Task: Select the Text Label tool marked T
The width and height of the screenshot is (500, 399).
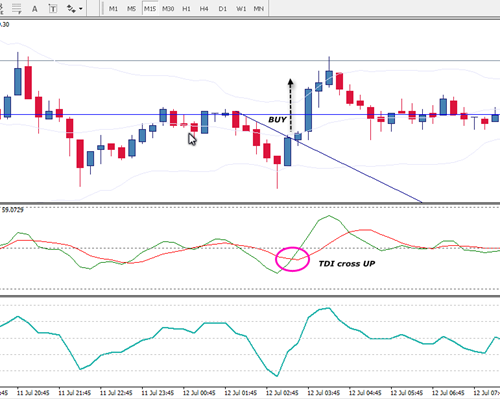Action: (x=53, y=9)
